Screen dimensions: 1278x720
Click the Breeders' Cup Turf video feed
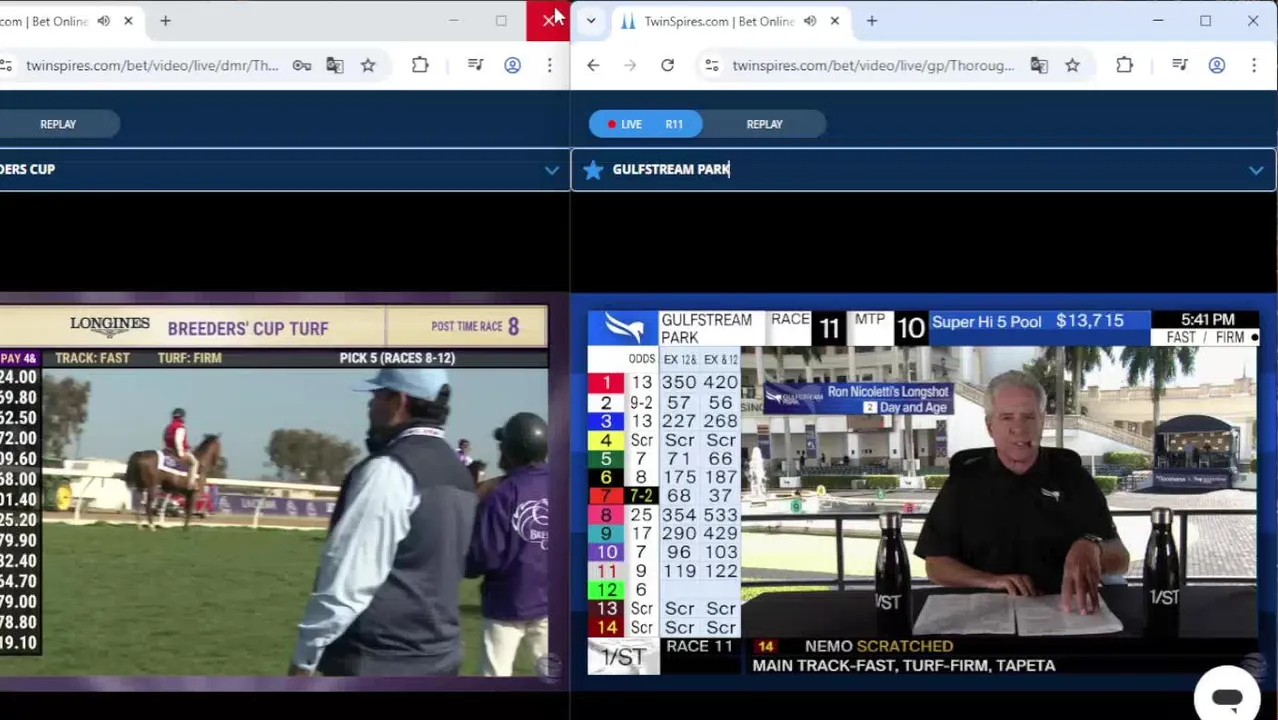(x=274, y=490)
